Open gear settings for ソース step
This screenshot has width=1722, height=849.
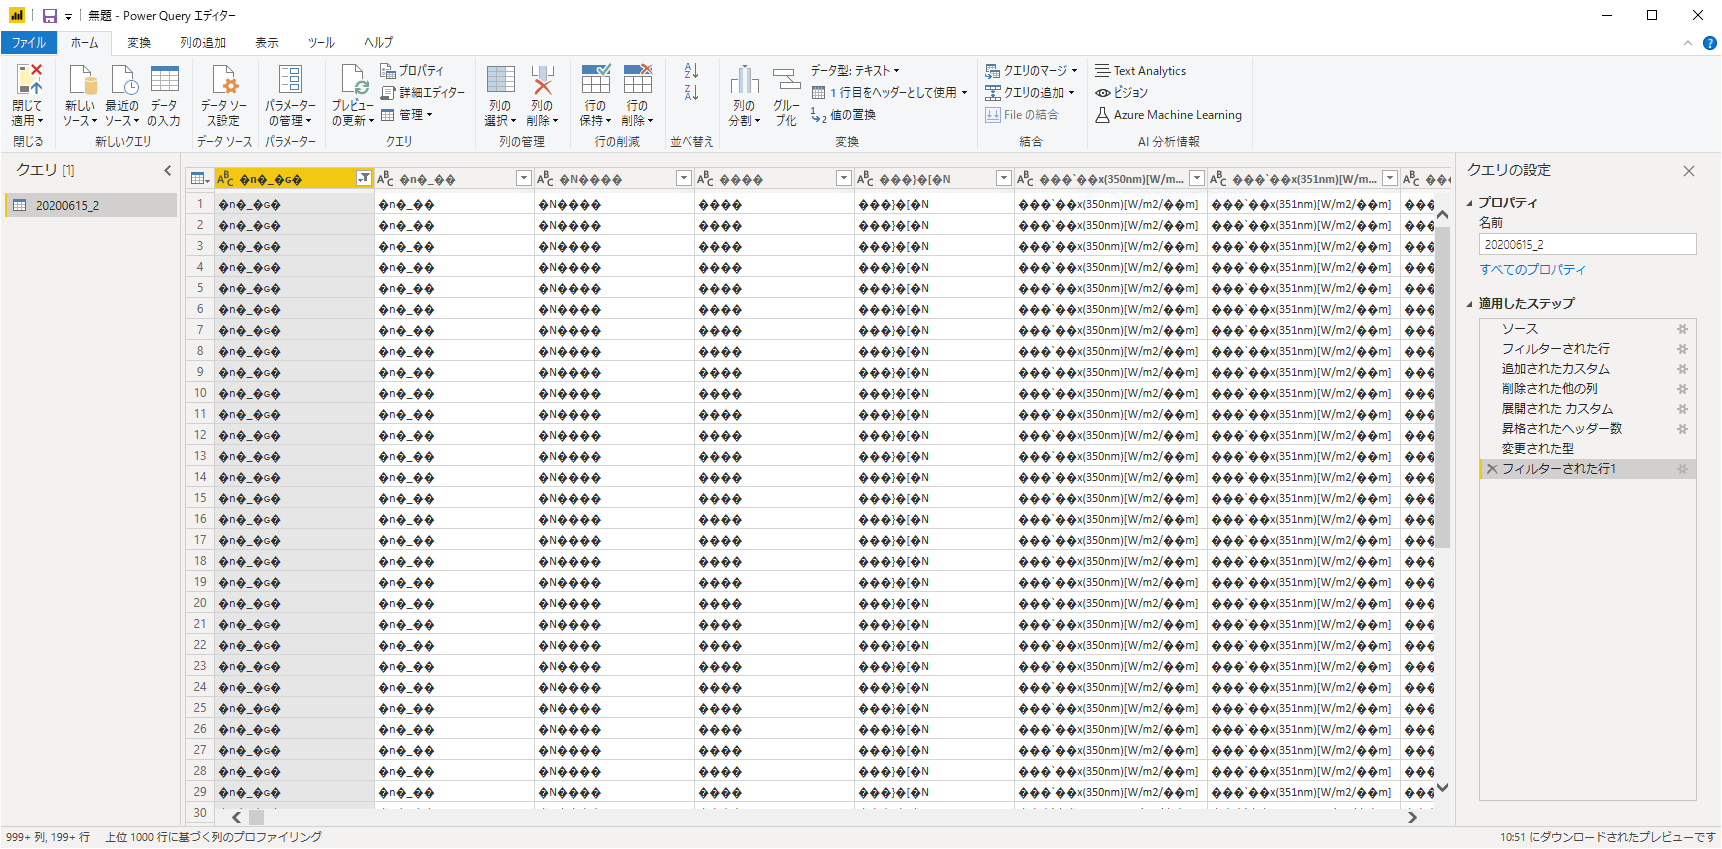pos(1682,329)
